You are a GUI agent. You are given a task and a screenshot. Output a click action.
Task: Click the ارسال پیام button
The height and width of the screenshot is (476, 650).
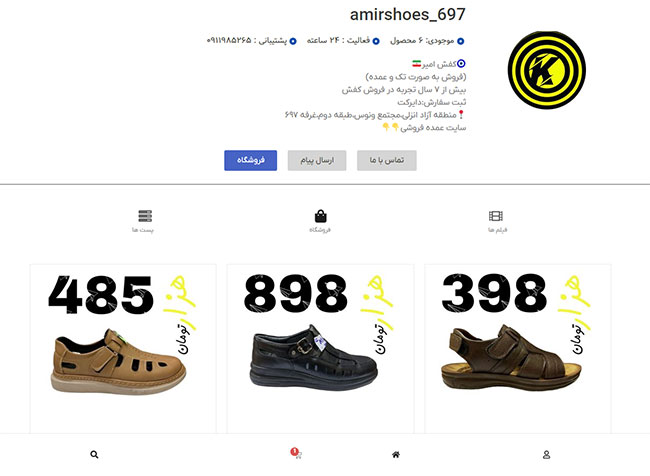pyautogui.click(x=317, y=160)
